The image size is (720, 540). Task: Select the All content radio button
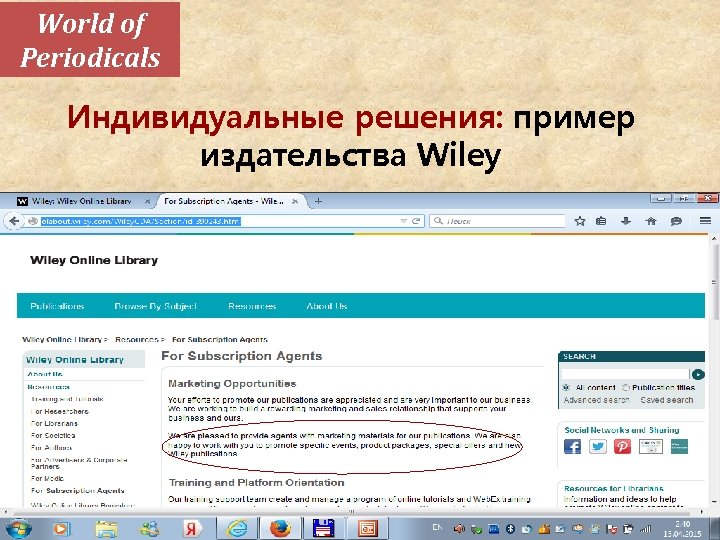(566, 388)
